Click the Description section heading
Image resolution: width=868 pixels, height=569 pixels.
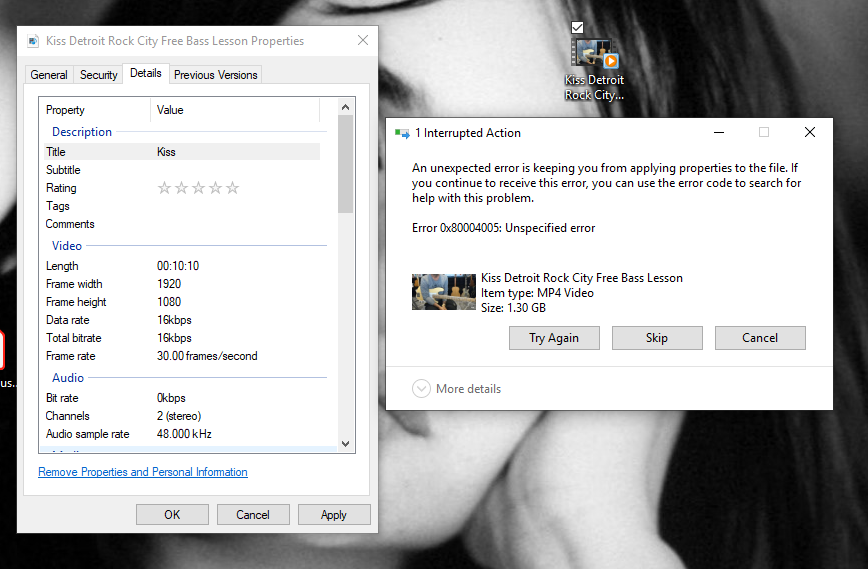[82, 132]
